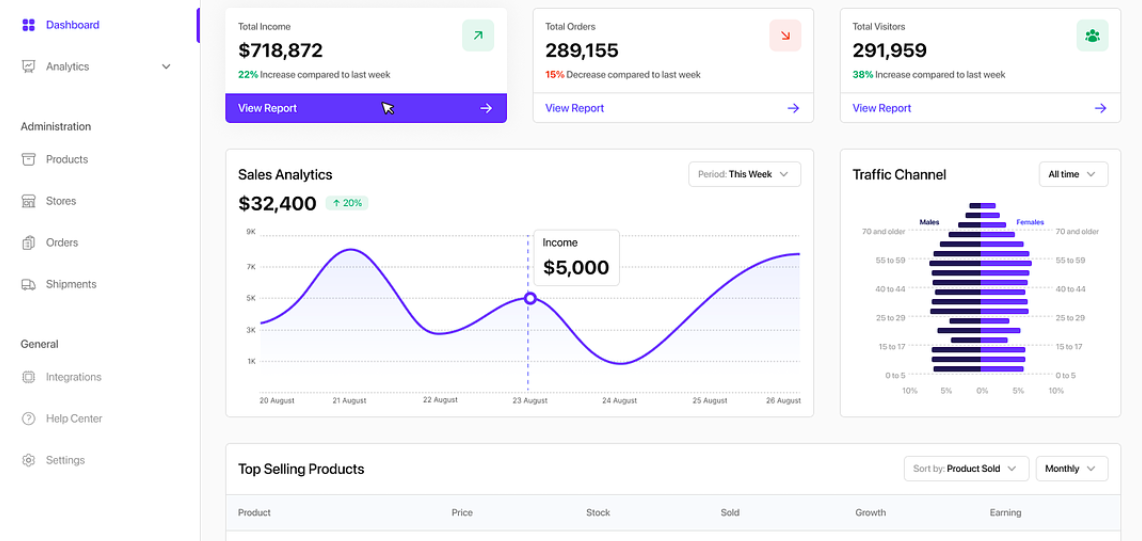This screenshot has width=1142, height=541.
Task: Open View Report link for Total Orders
Action: point(574,108)
